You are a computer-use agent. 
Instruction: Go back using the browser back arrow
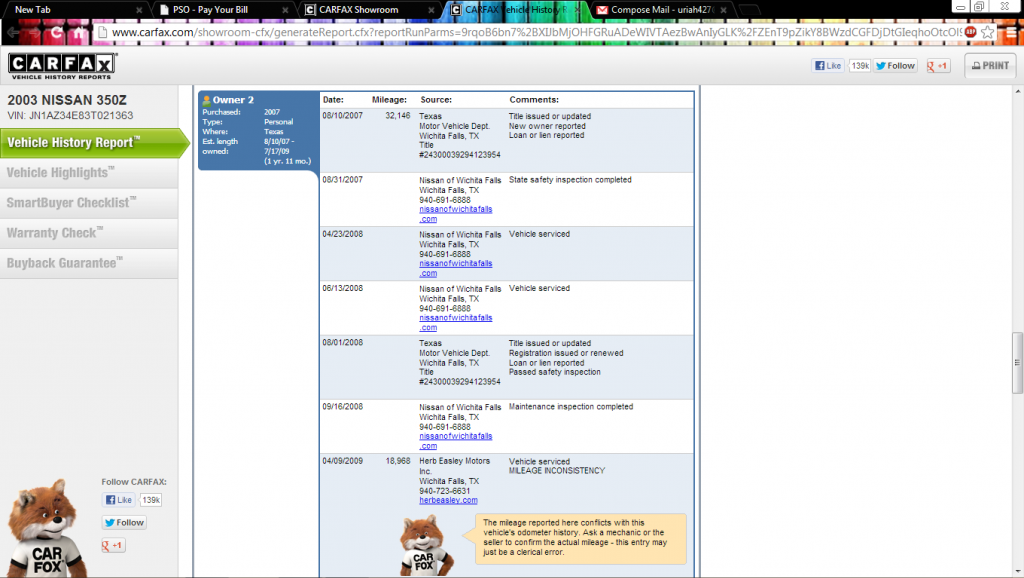[13, 32]
